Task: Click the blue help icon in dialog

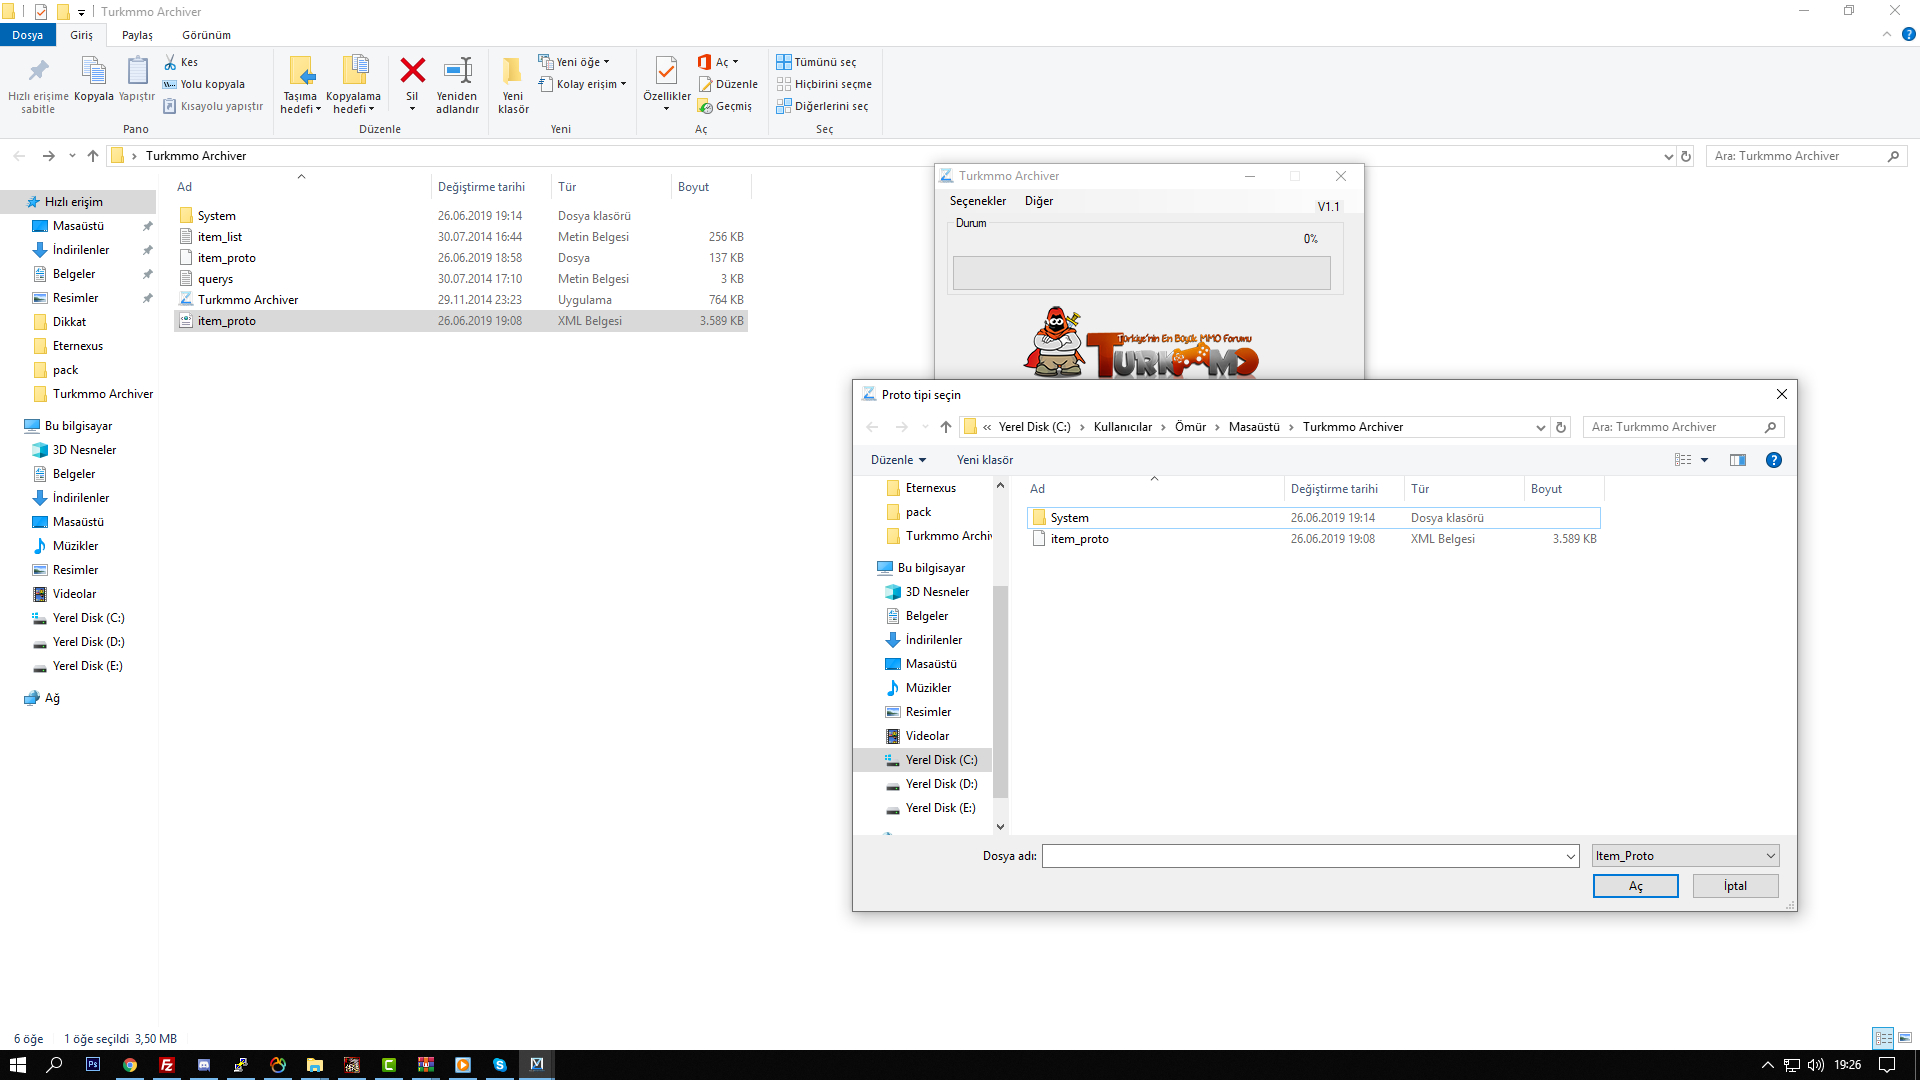Action: point(1774,460)
